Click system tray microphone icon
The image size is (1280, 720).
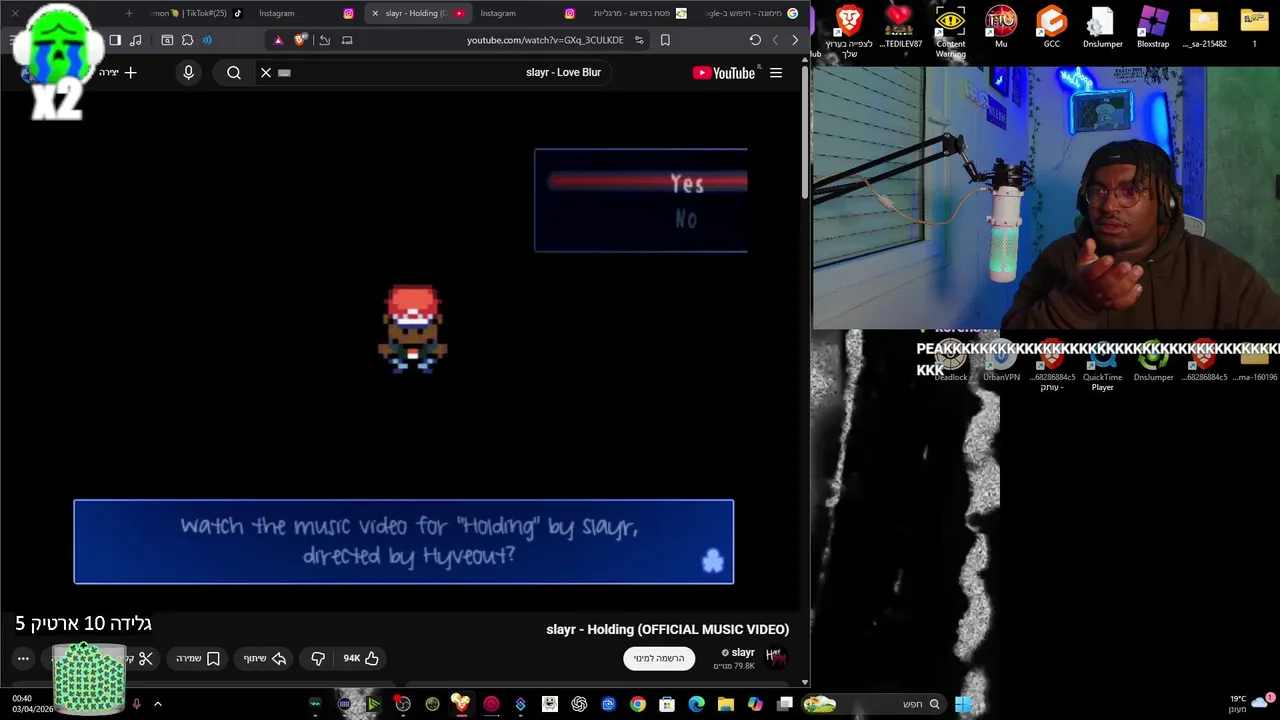click(136, 704)
